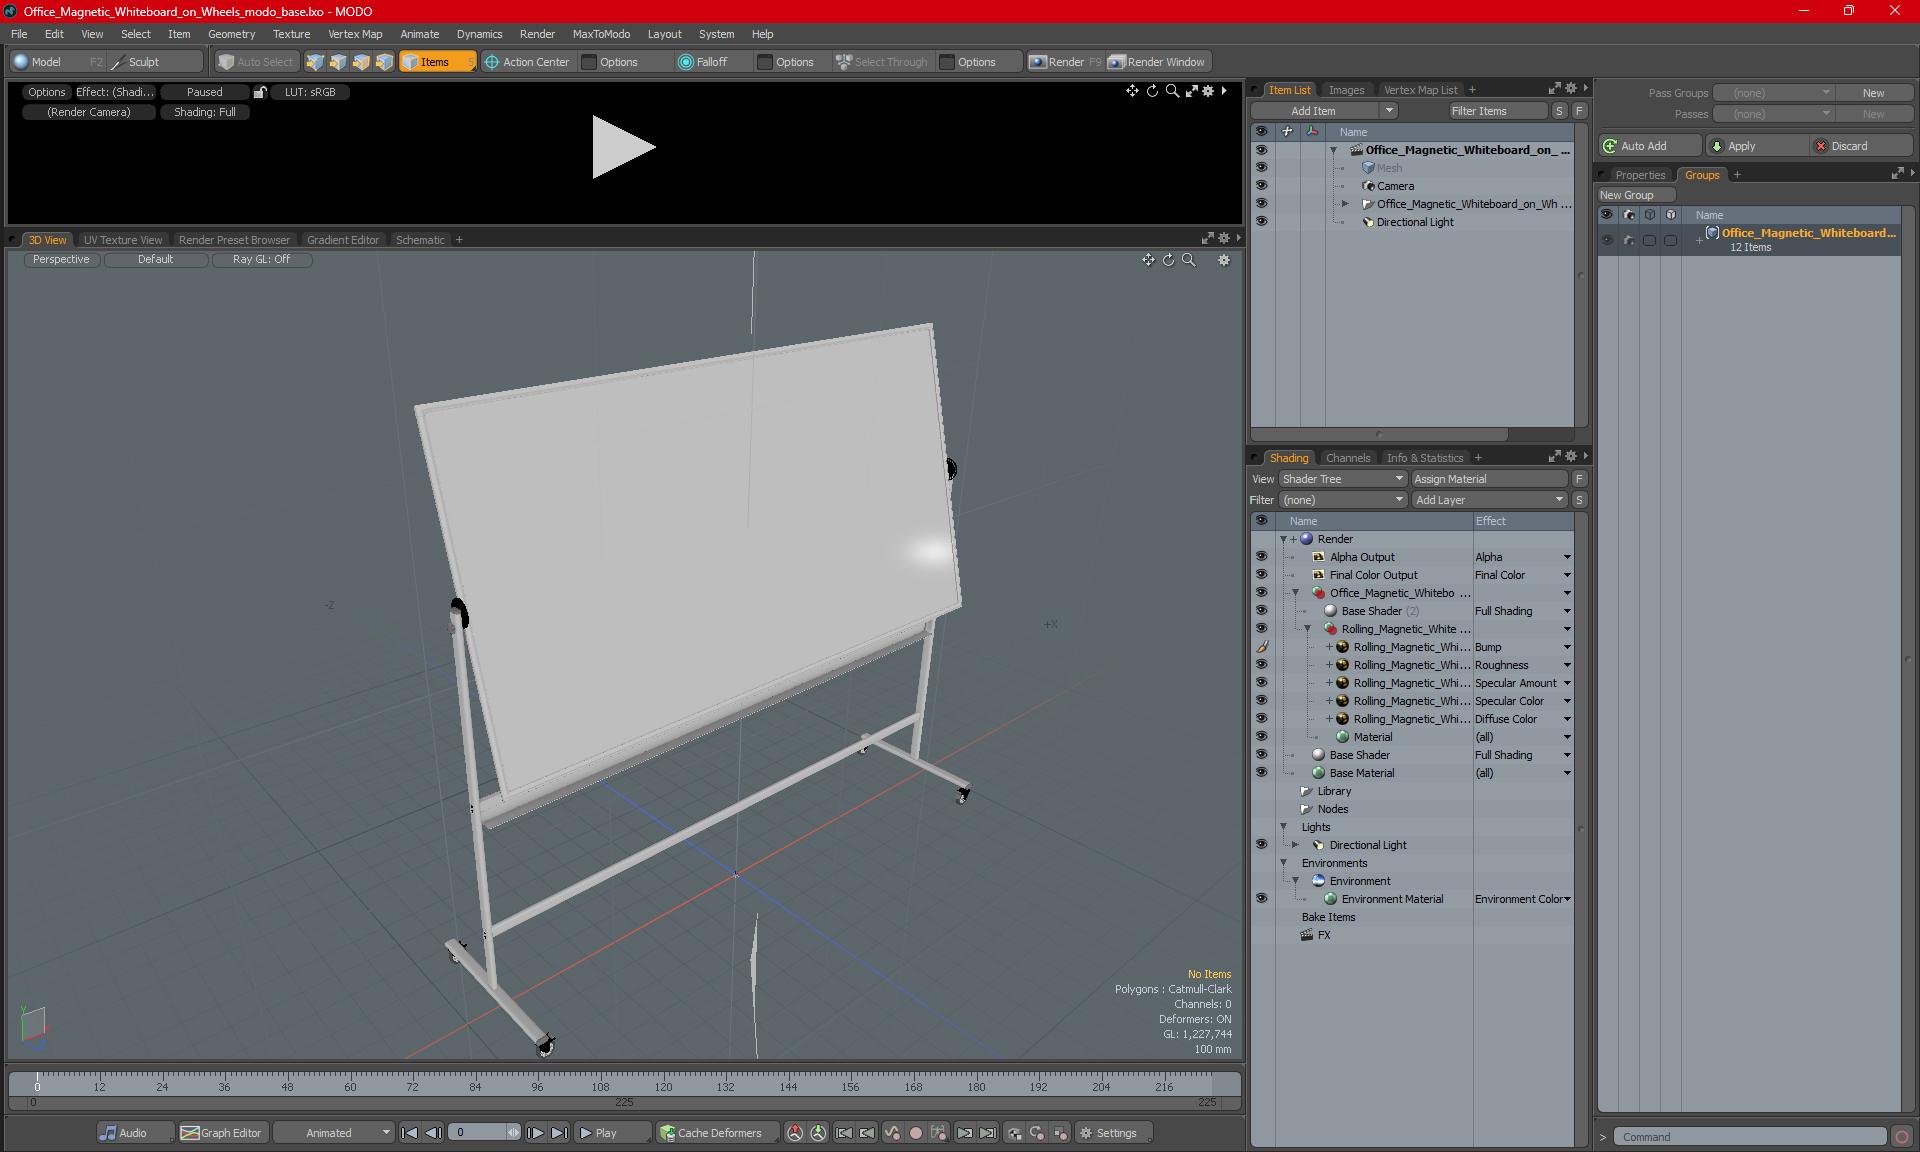Click the Render F9 button
The width and height of the screenshot is (1920, 1152).
[1065, 62]
